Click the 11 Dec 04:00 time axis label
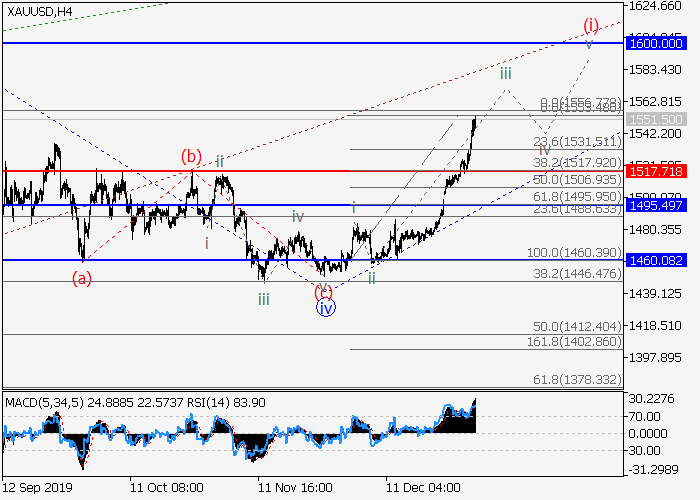The height and width of the screenshot is (500, 700). 424,487
